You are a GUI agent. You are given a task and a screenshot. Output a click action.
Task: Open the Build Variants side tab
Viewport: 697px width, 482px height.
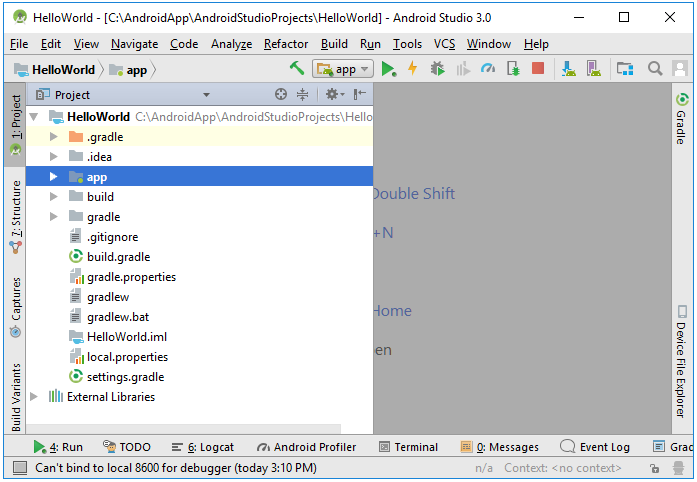pyautogui.click(x=16, y=397)
